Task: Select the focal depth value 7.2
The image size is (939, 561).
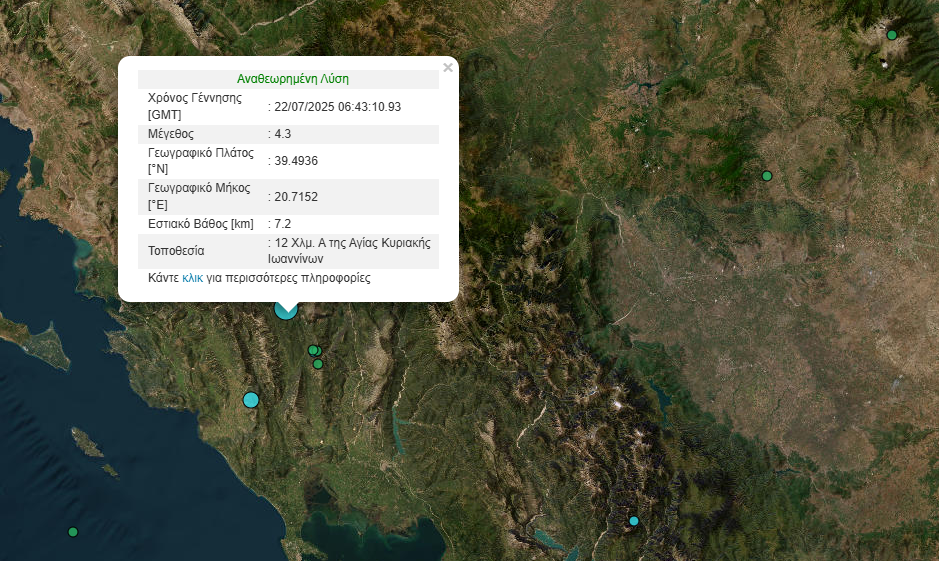Action: [x=282, y=224]
